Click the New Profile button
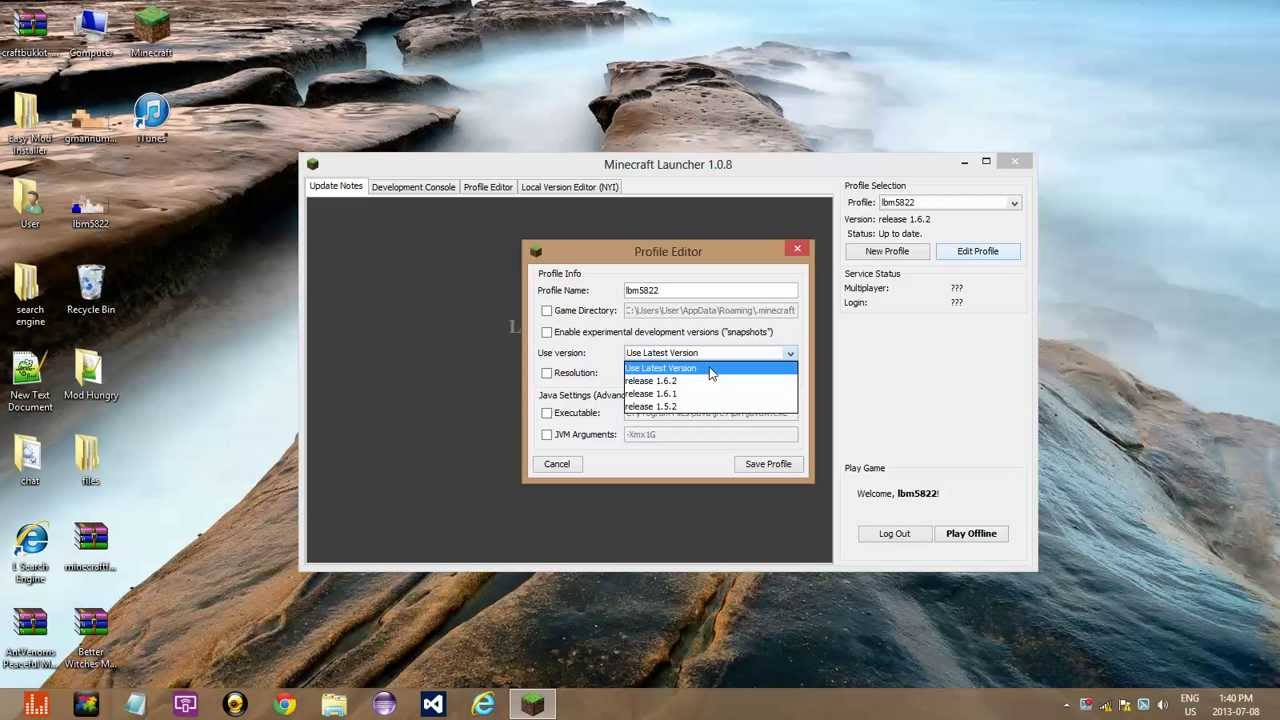1280x720 pixels. [887, 251]
